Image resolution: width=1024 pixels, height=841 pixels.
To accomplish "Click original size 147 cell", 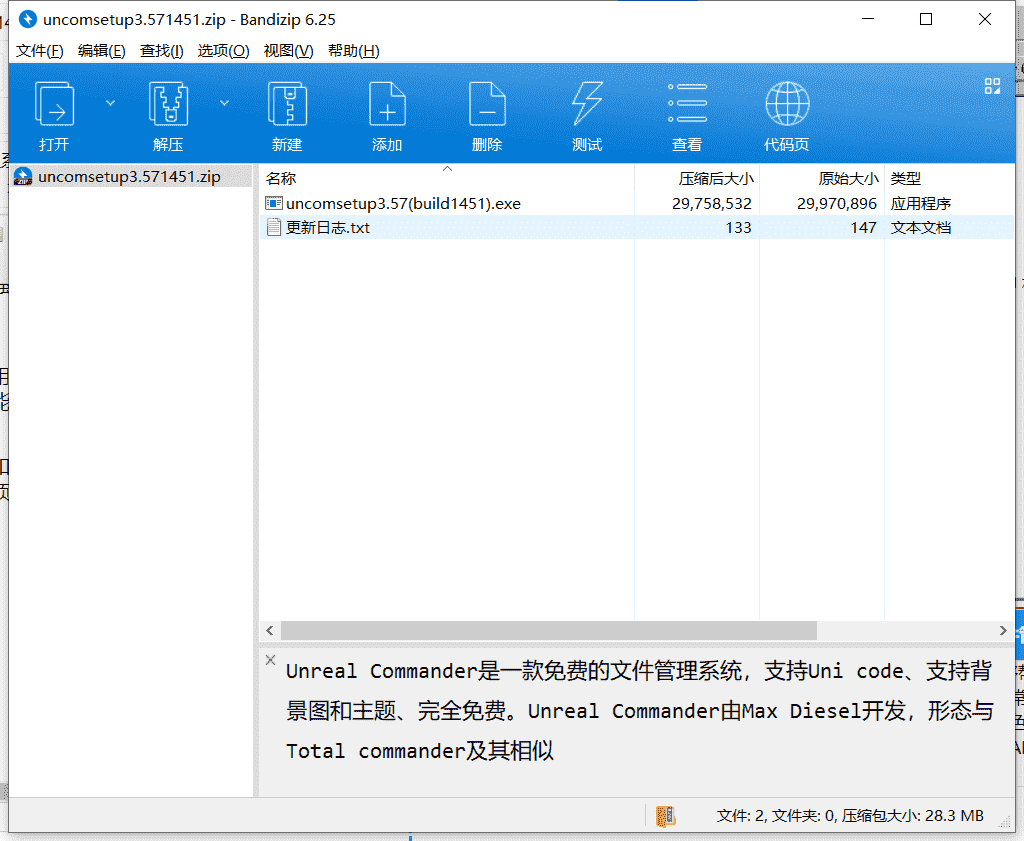I will (863, 227).
